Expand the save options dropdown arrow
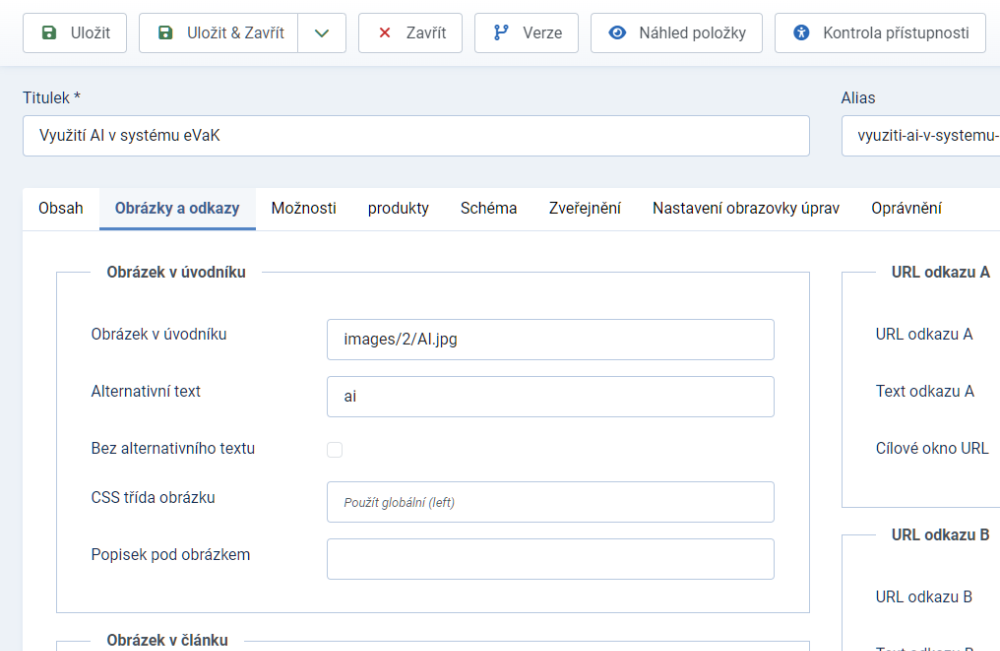This screenshot has height=651, width=1000. (x=321, y=33)
